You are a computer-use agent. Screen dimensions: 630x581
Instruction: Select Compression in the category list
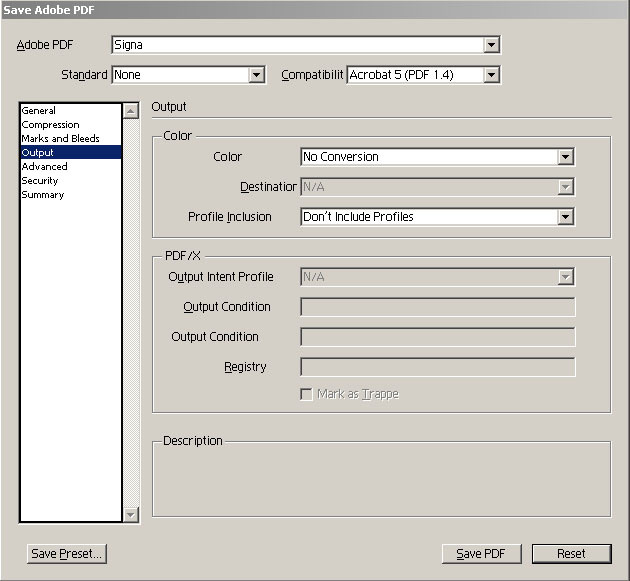tap(71, 125)
